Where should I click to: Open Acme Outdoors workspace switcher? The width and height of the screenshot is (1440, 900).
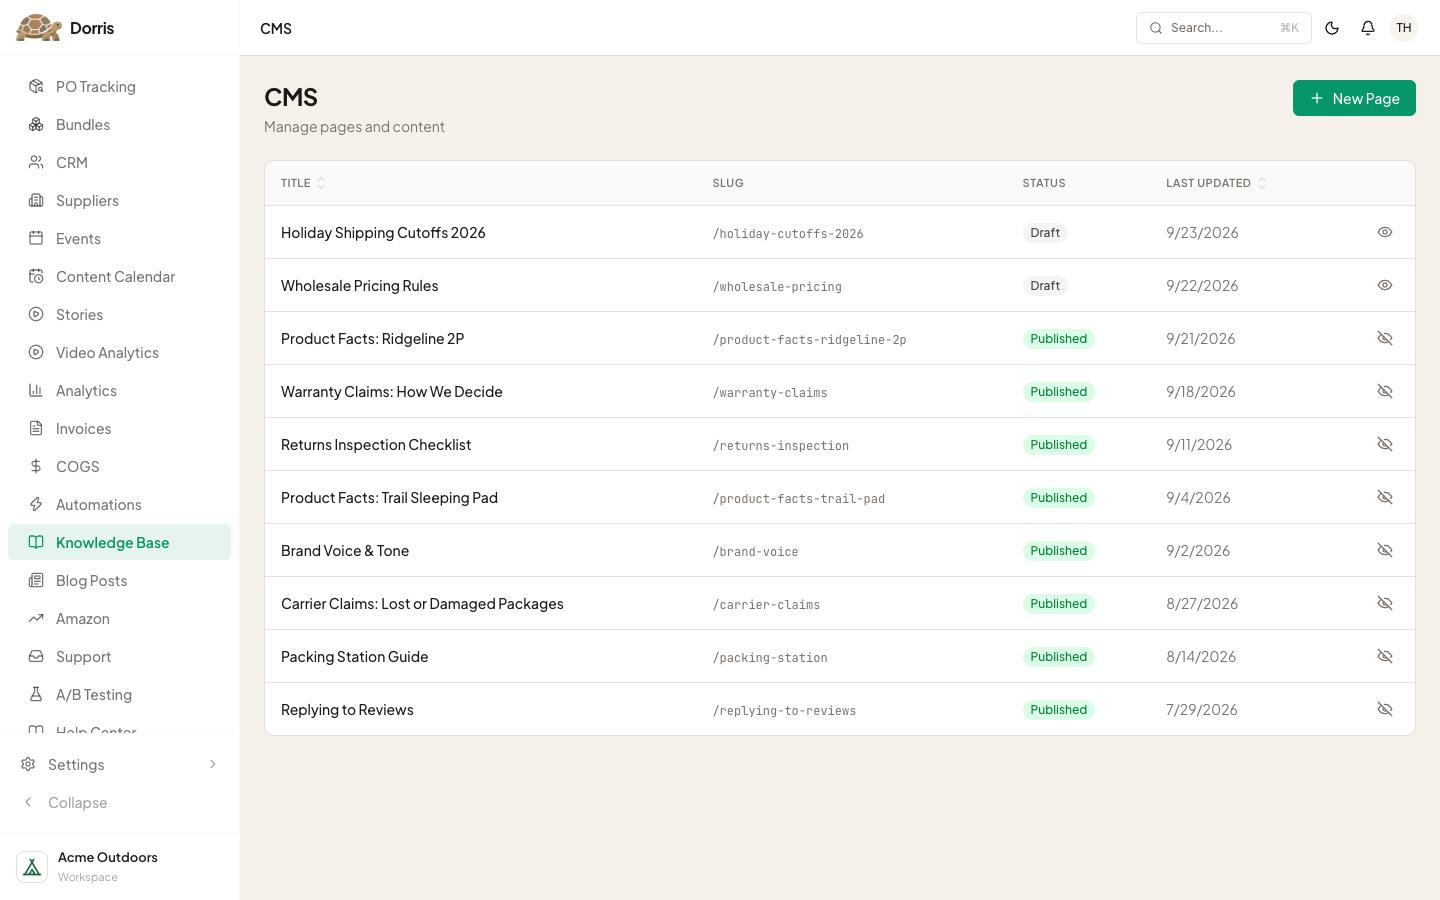pyautogui.click(x=119, y=867)
